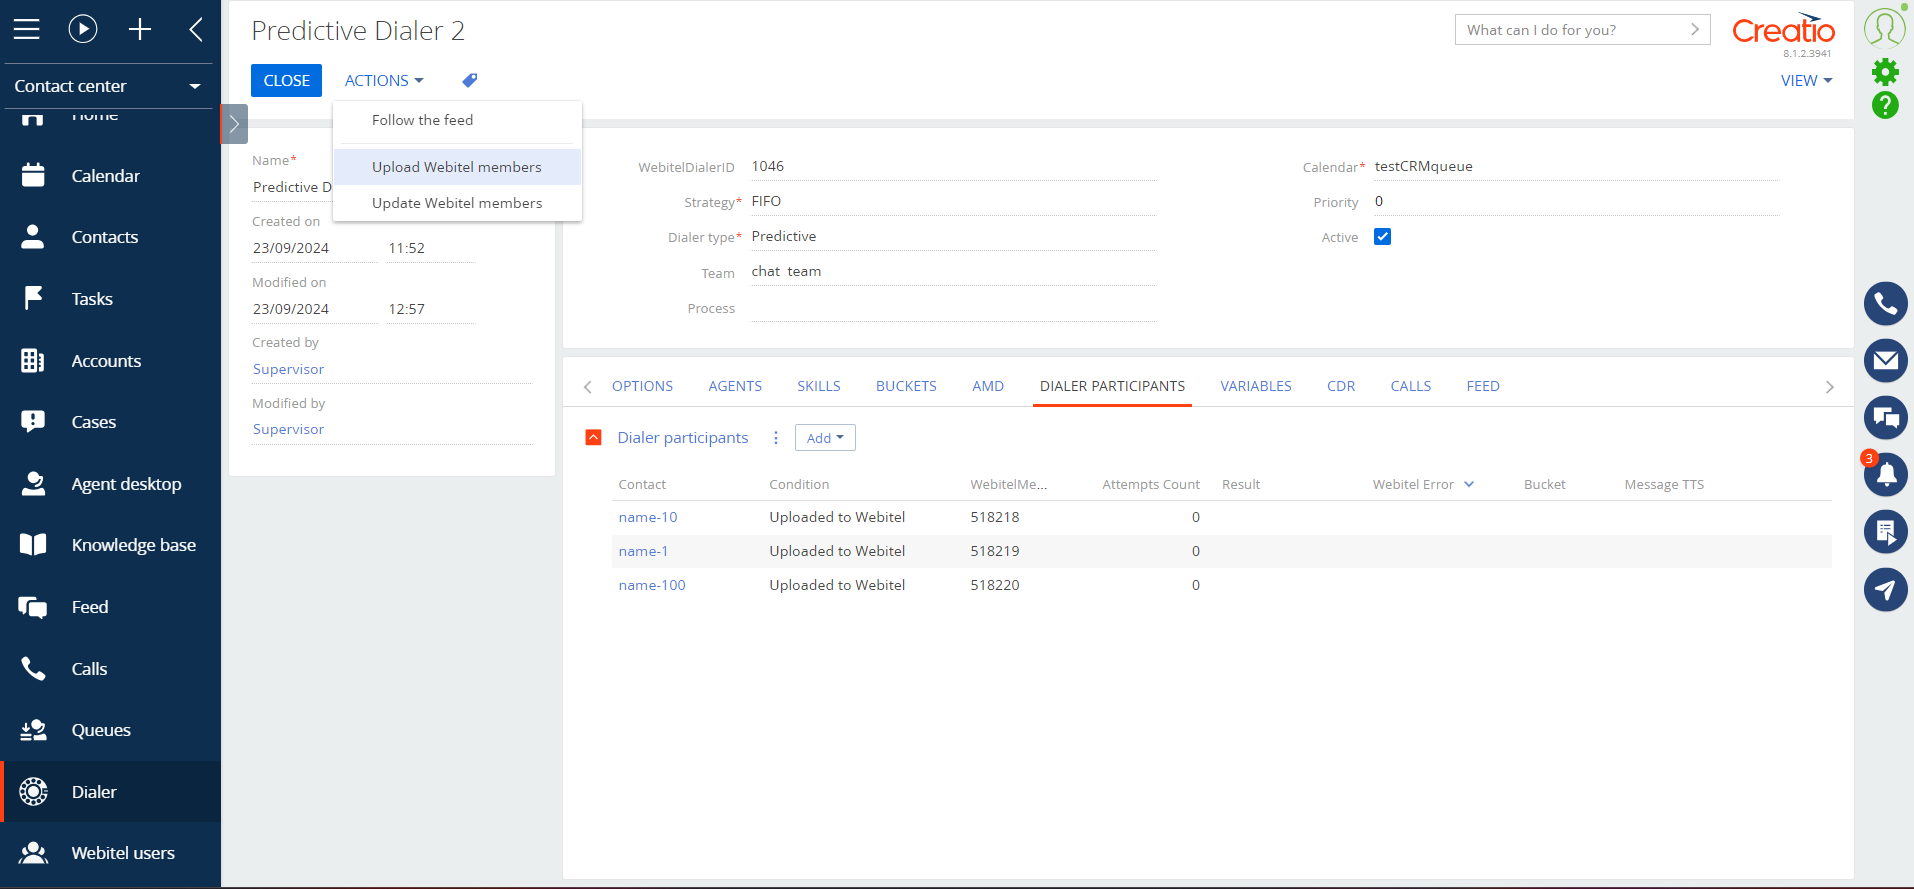Switch to the CALLS tab
Screen dimensions: 1914x889
(1411, 386)
